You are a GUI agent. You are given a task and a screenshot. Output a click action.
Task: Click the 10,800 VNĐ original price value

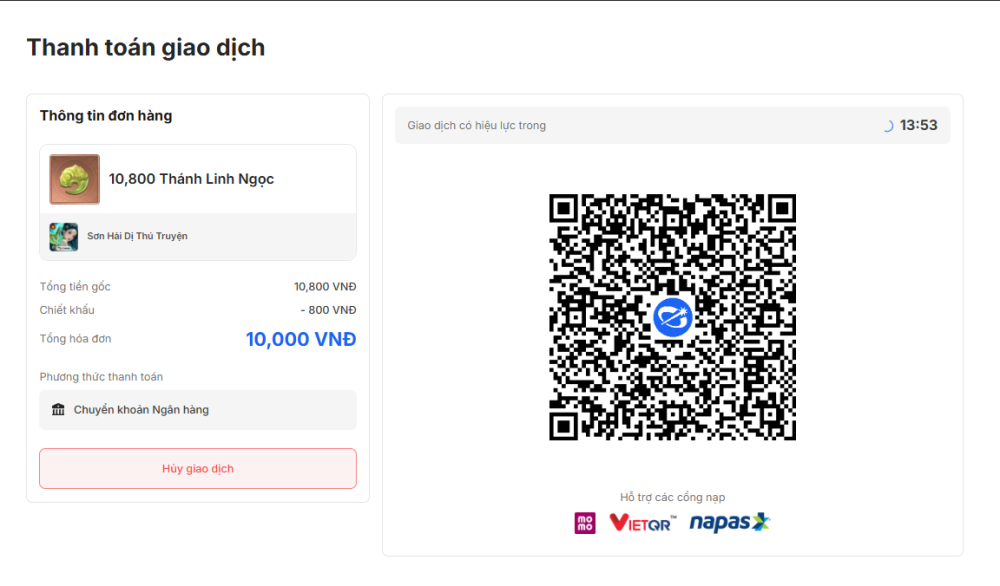coord(325,287)
